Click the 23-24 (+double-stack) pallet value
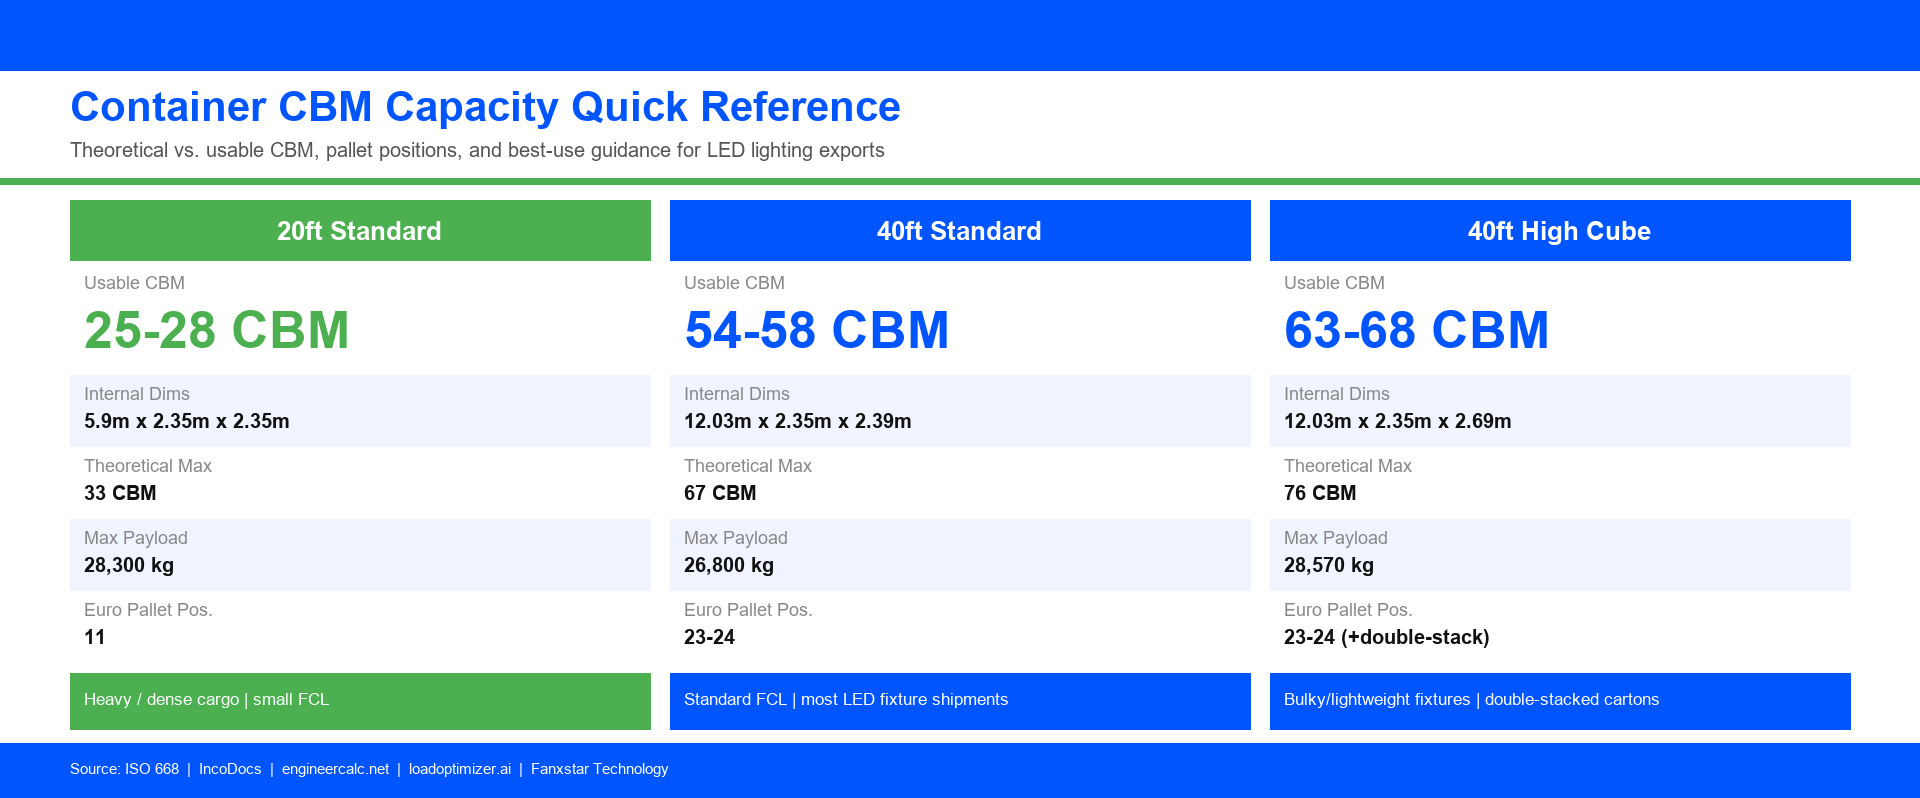Viewport: 1920px width, 798px height. (1387, 637)
